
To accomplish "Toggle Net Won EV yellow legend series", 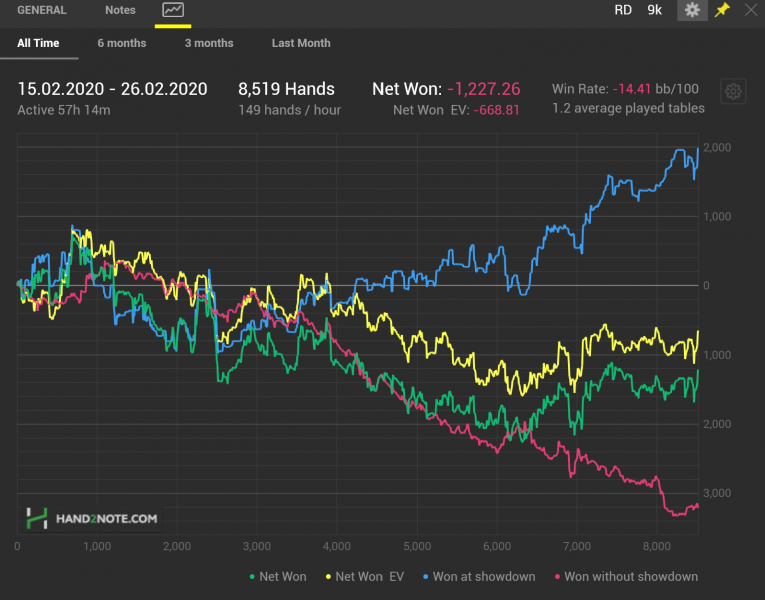I will pyautogui.click(x=364, y=576).
